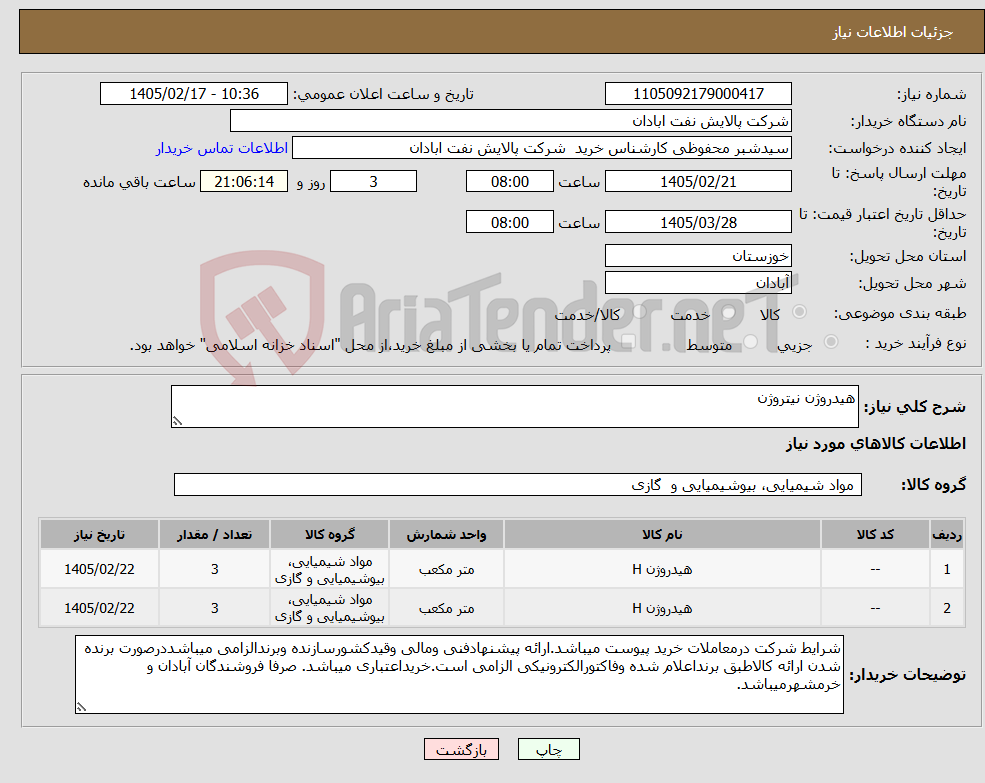The width and height of the screenshot is (985, 783).
Task: Click the response deadline date 1405/02/21
Action: (698, 182)
